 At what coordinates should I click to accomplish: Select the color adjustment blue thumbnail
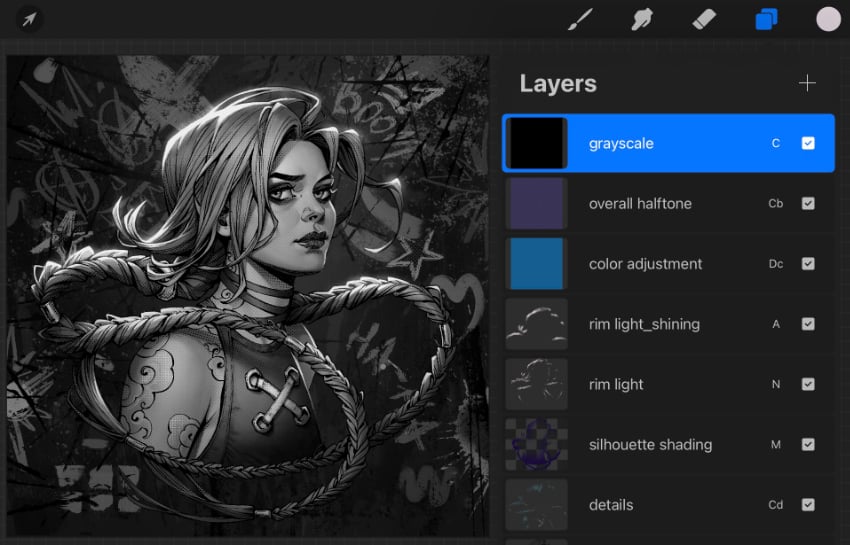tap(537, 264)
